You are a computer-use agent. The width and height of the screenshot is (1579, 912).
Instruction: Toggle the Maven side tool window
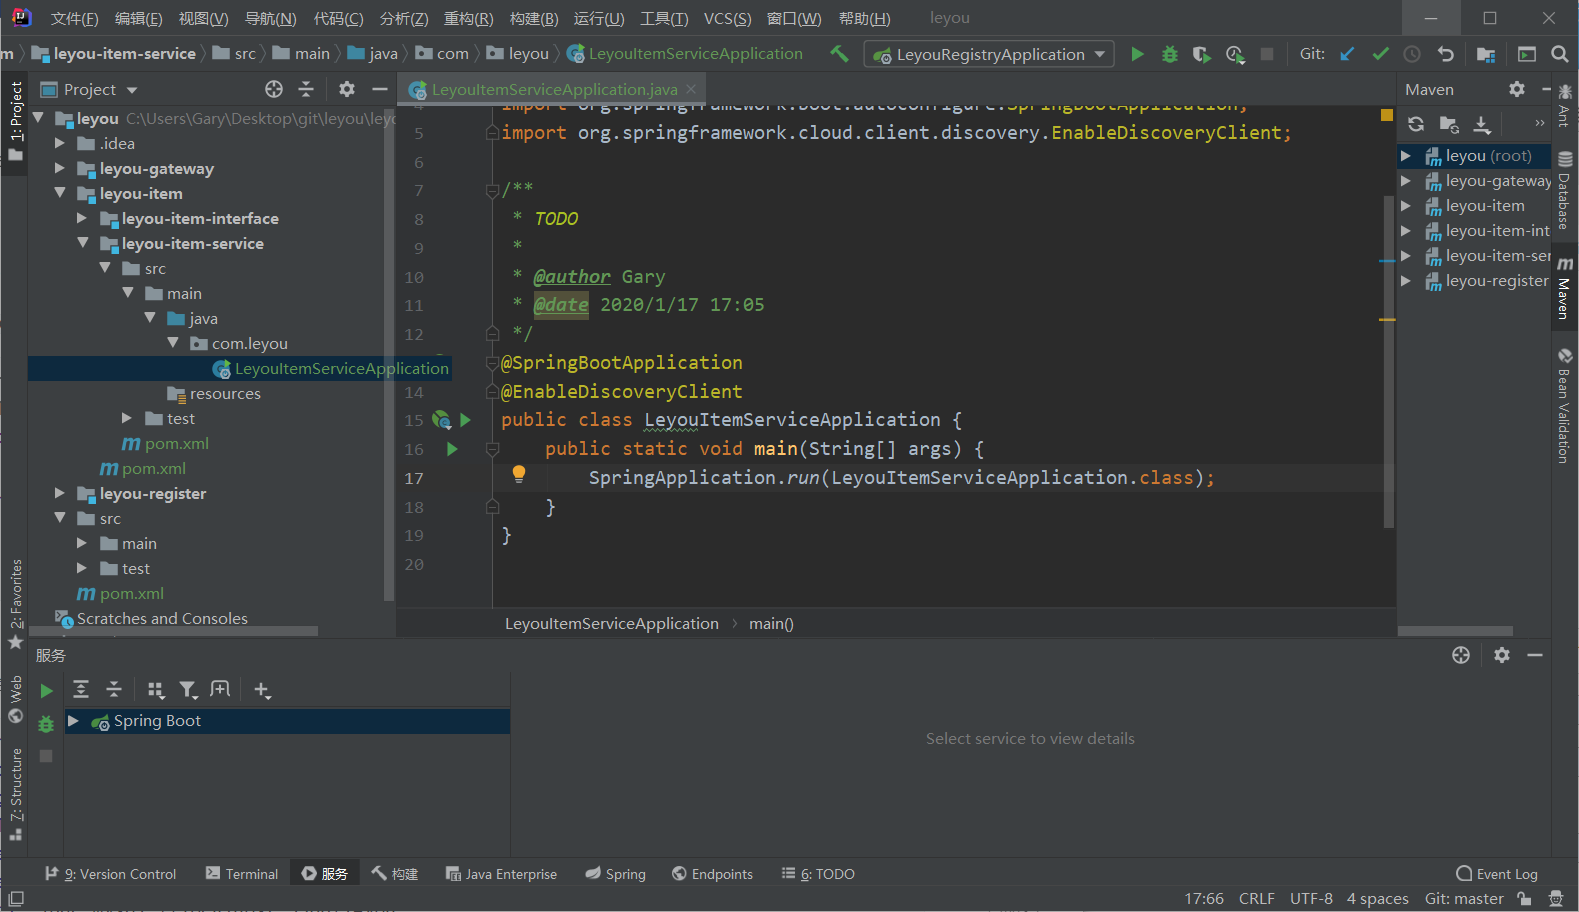(x=1565, y=288)
